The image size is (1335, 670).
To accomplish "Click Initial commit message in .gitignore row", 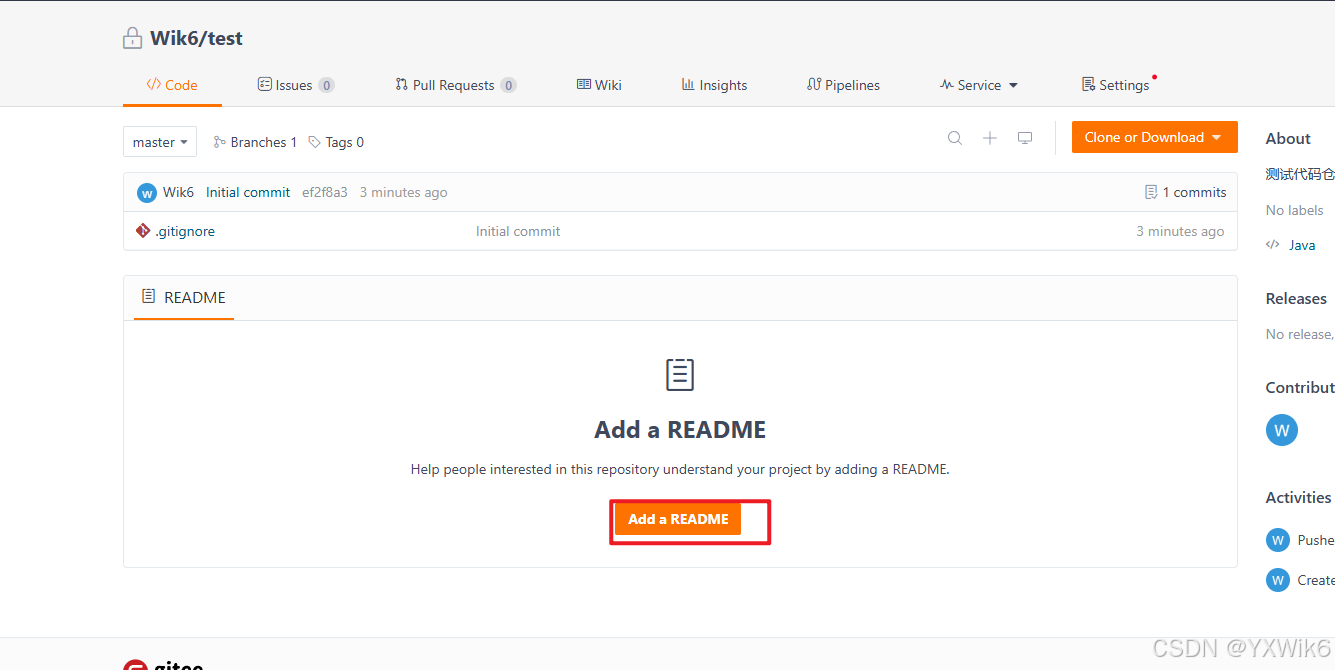I will coord(518,231).
